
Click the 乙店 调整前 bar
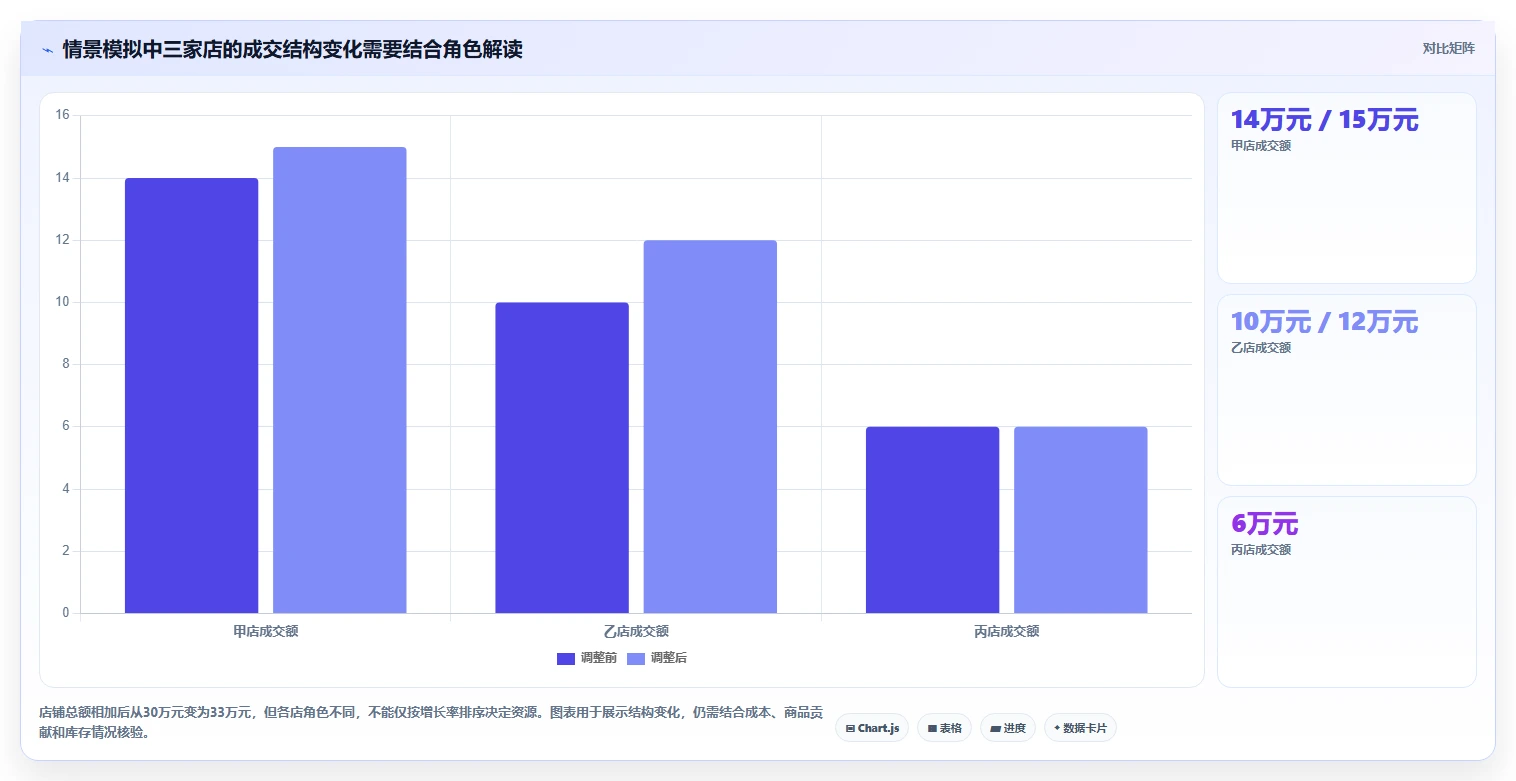pos(562,457)
